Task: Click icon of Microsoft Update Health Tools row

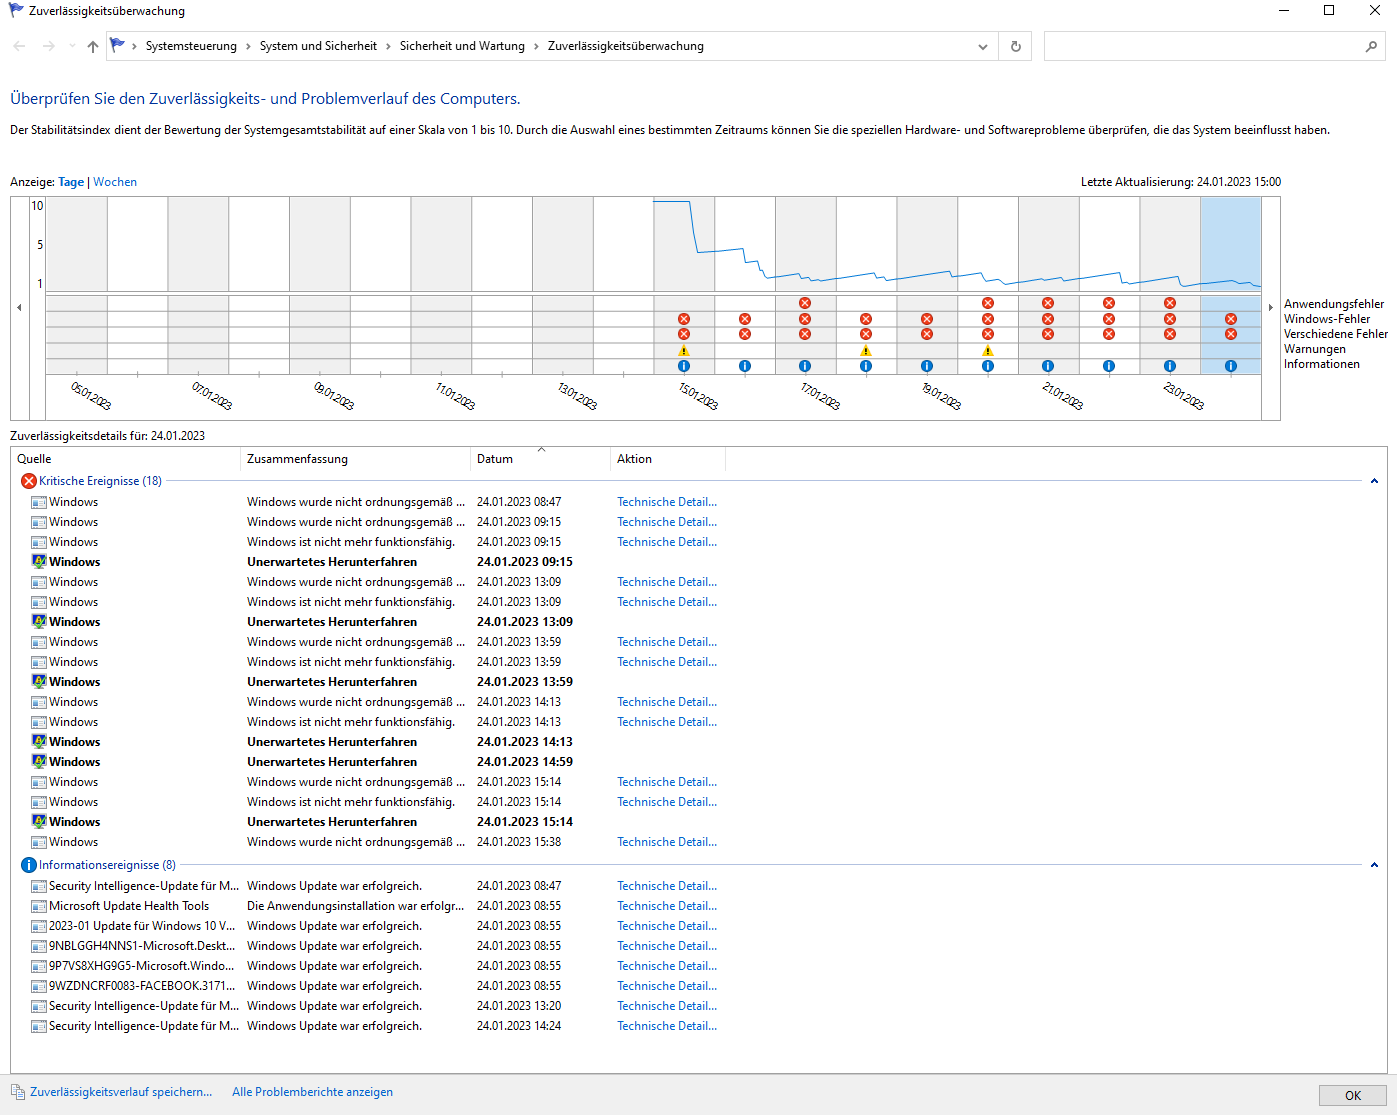Action: point(39,906)
